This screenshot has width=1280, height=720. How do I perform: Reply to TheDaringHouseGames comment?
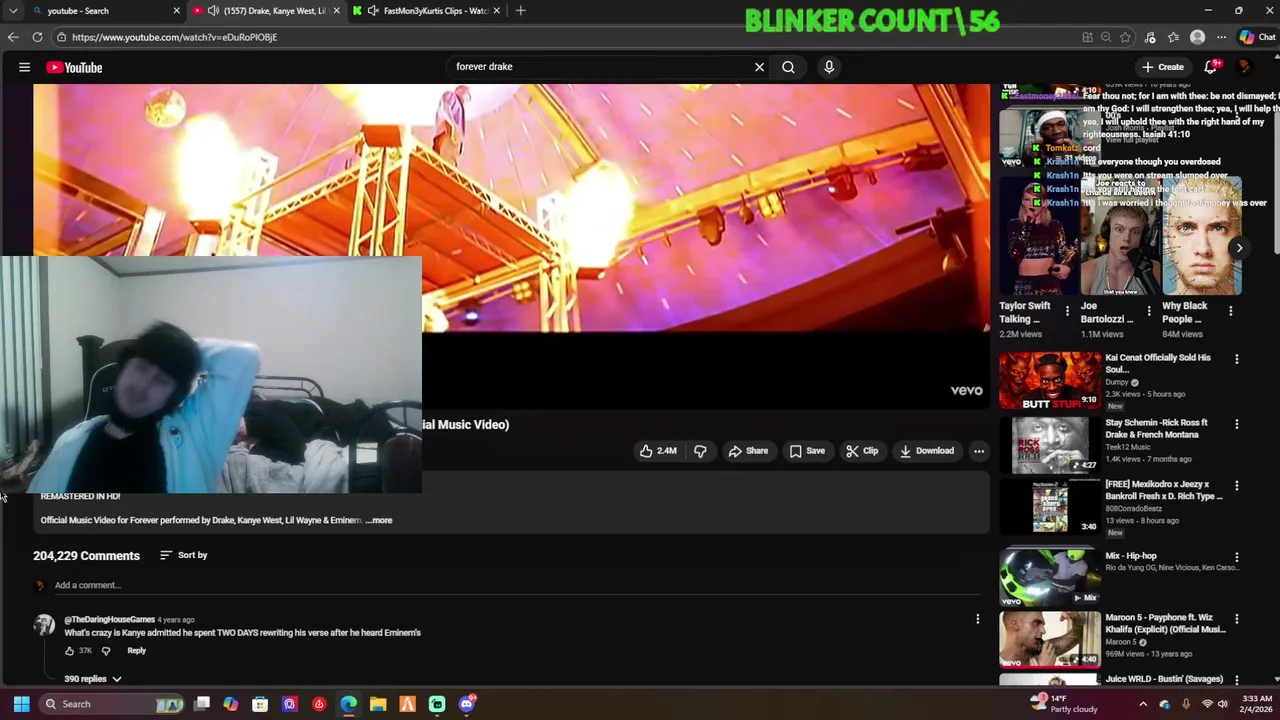(136, 651)
